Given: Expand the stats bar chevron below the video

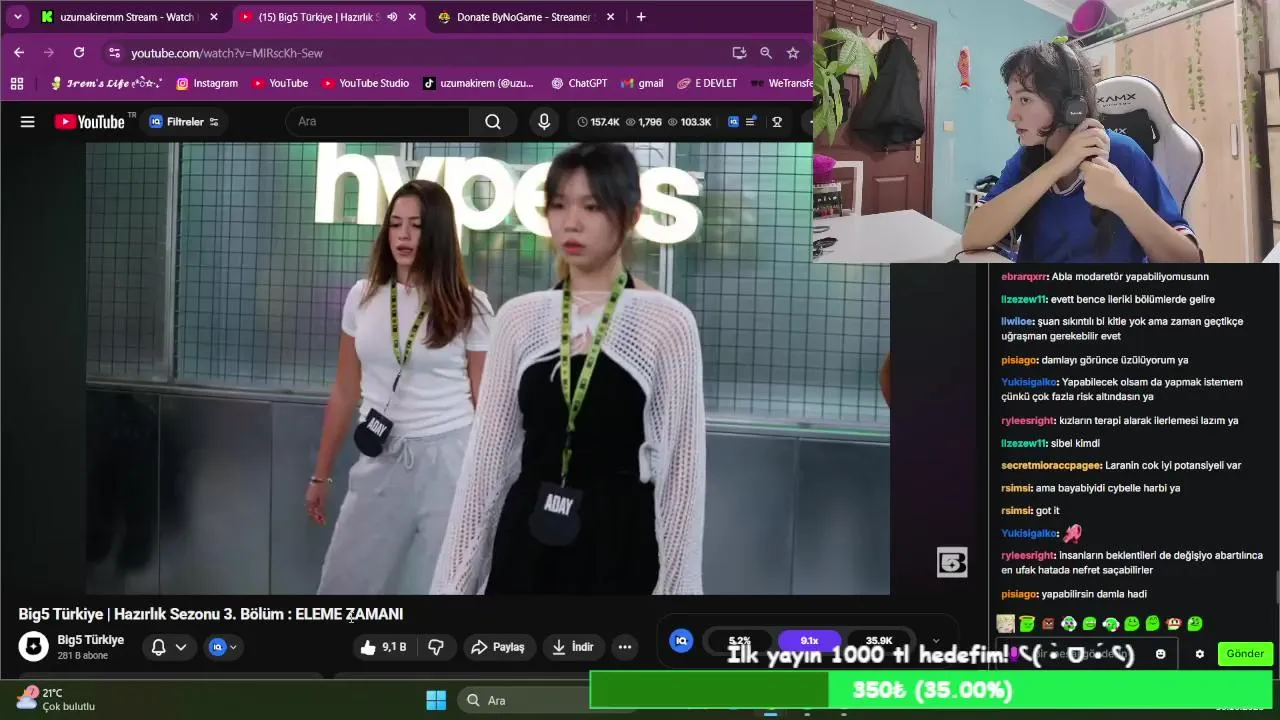Looking at the screenshot, I should click(x=935, y=641).
